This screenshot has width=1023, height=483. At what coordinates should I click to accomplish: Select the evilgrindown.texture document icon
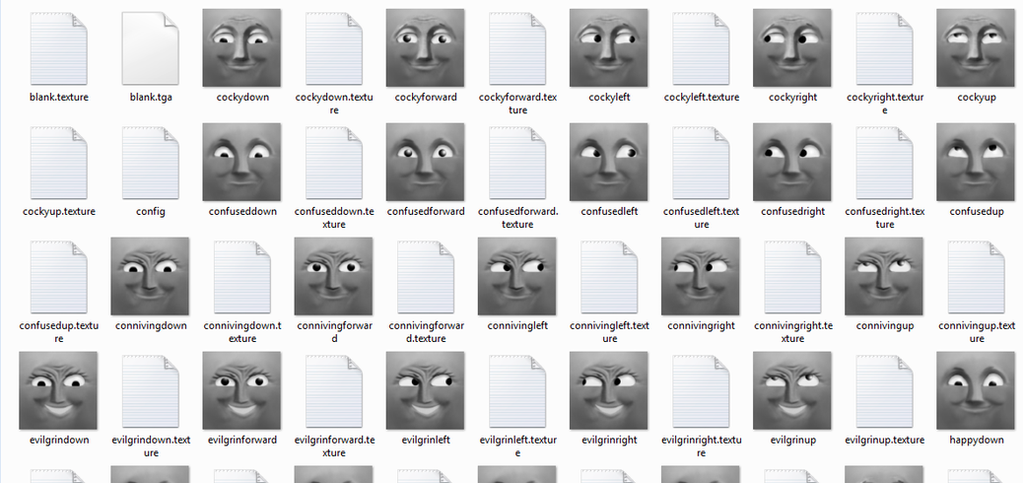[150, 391]
